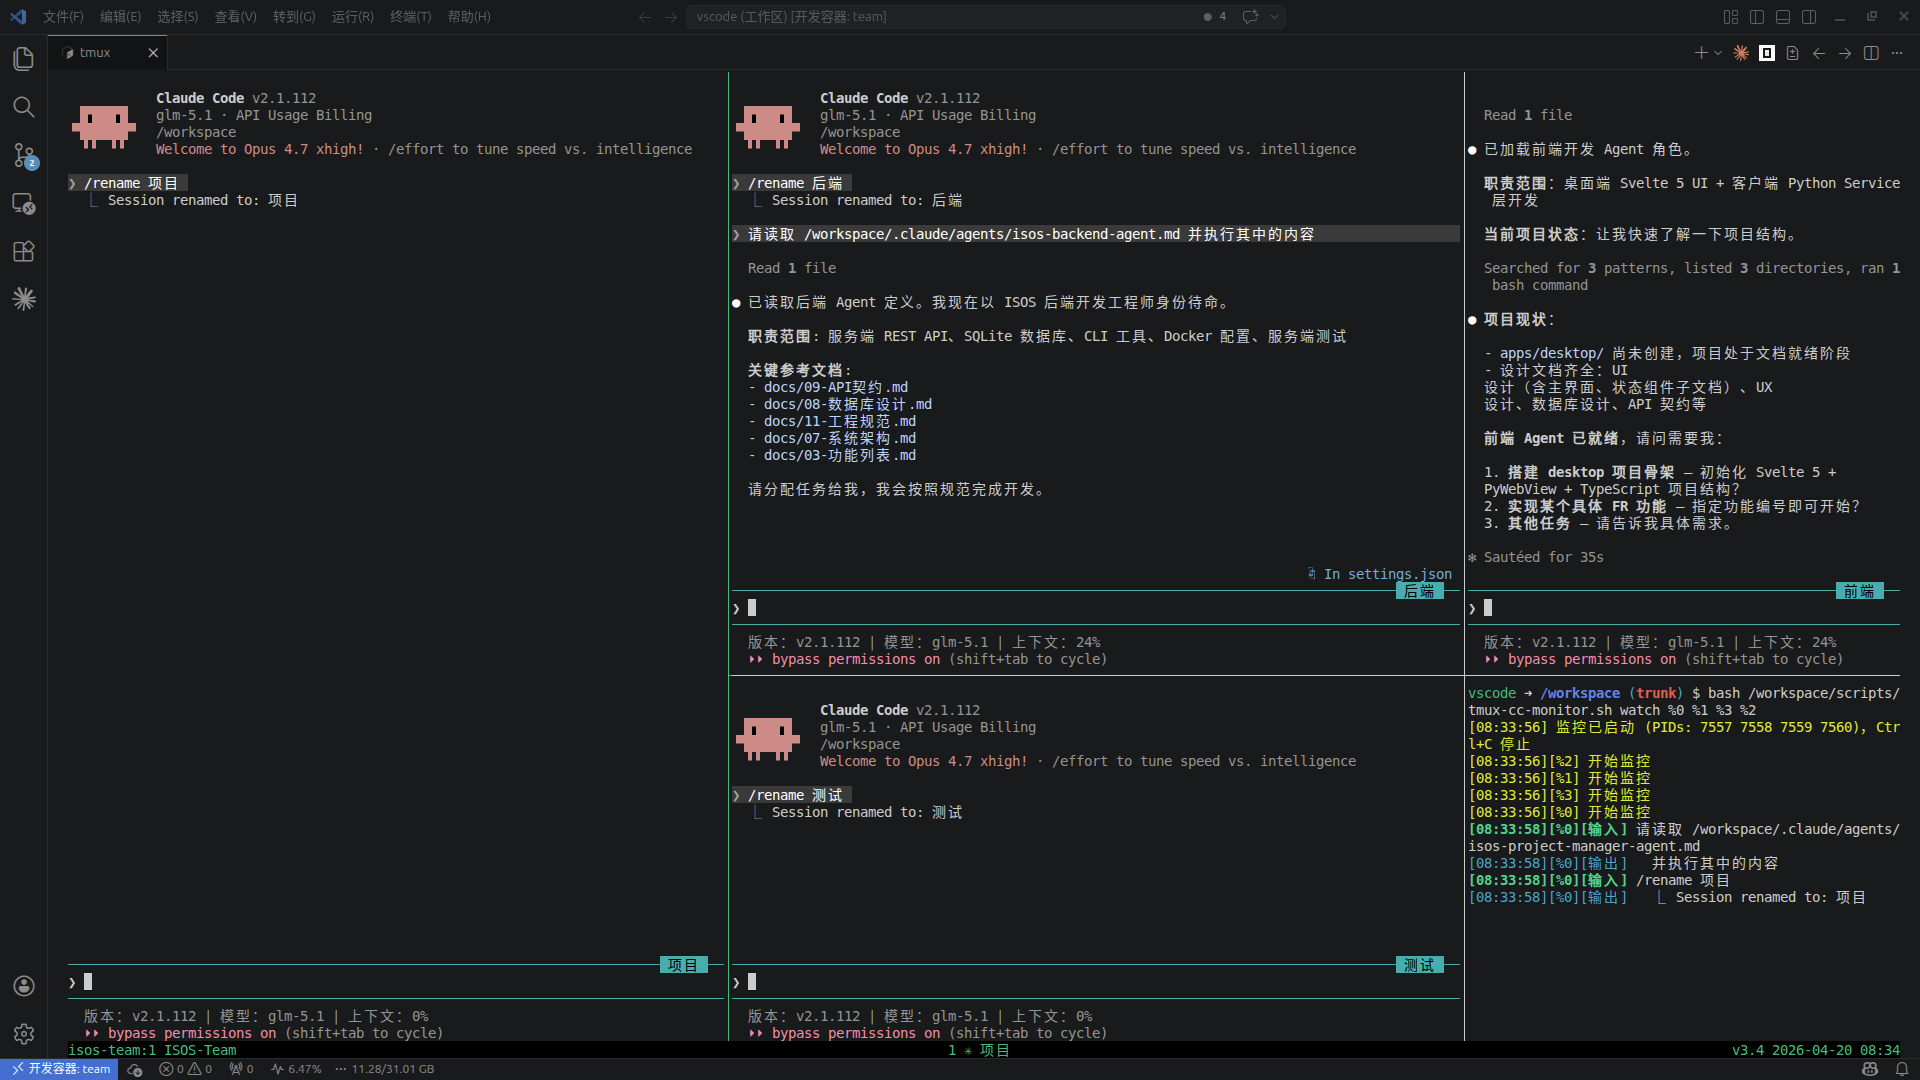Click the isos-team:1 ISOS-Team tmux status
This screenshot has width=1920, height=1080.
coord(152,1050)
